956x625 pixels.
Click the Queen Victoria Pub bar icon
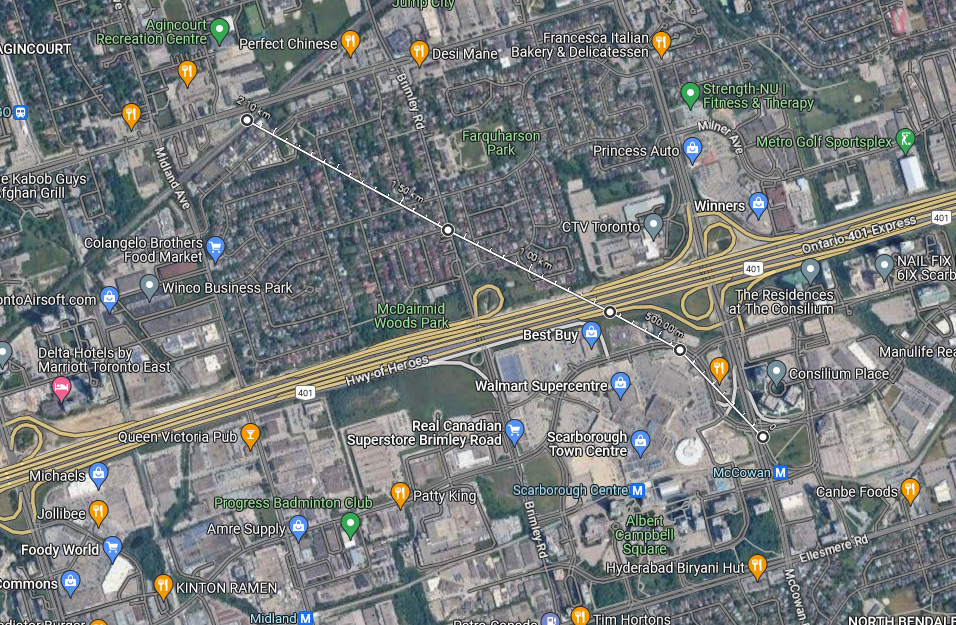(x=250, y=435)
